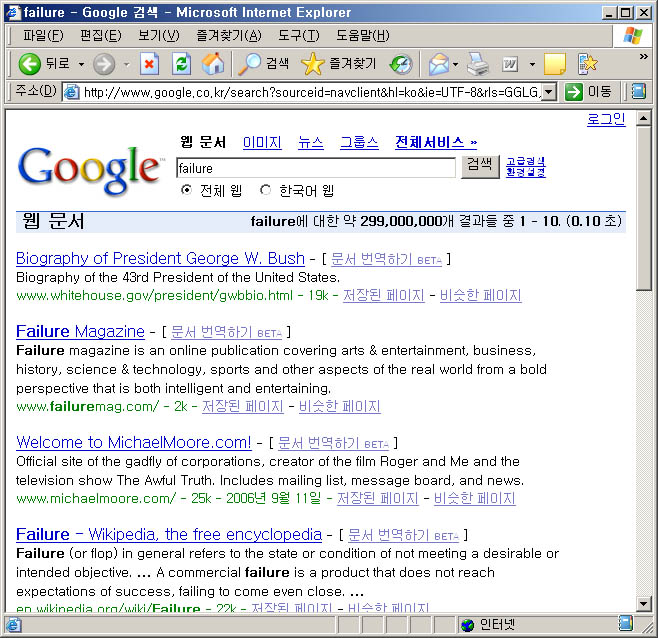Screen dimensions: 658x638
Task: Open Mail envelope icon
Action: tap(439, 65)
